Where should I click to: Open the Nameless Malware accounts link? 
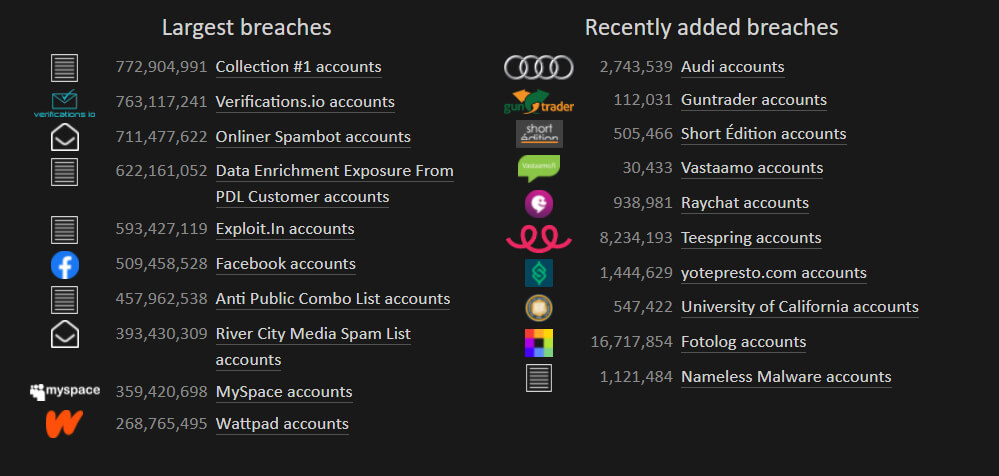[x=786, y=377]
